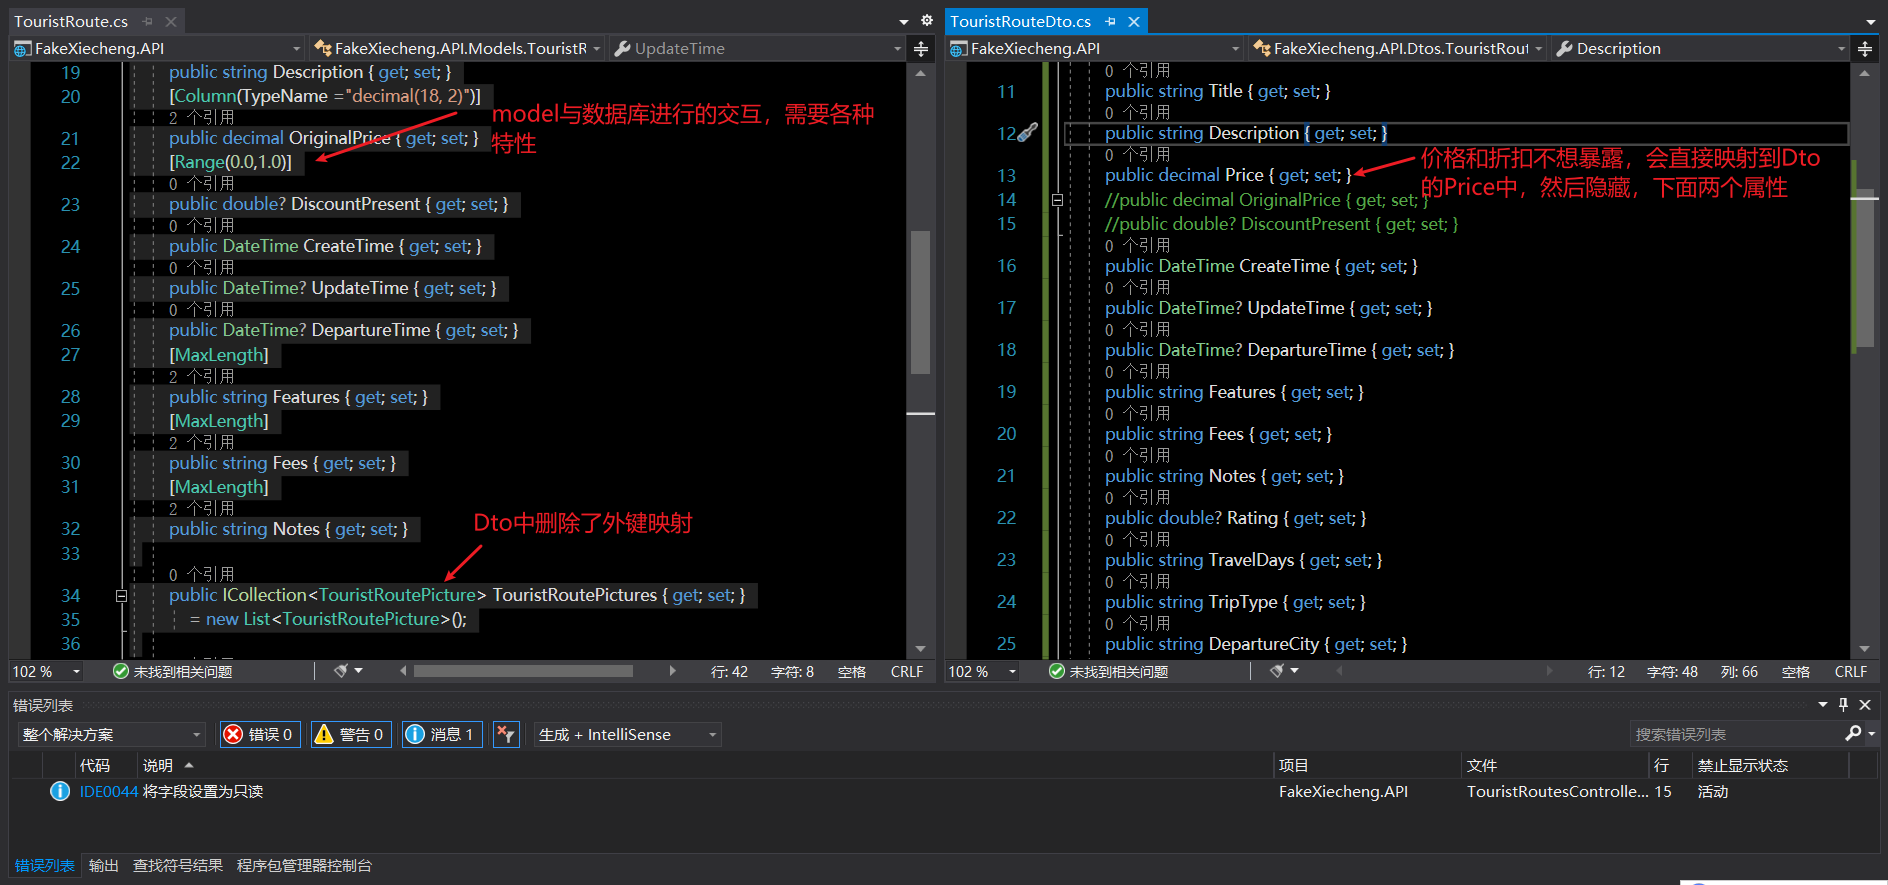Screen dimensions: 1888x885
Task: Sort by 项目 column header
Action: (x=1294, y=766)
